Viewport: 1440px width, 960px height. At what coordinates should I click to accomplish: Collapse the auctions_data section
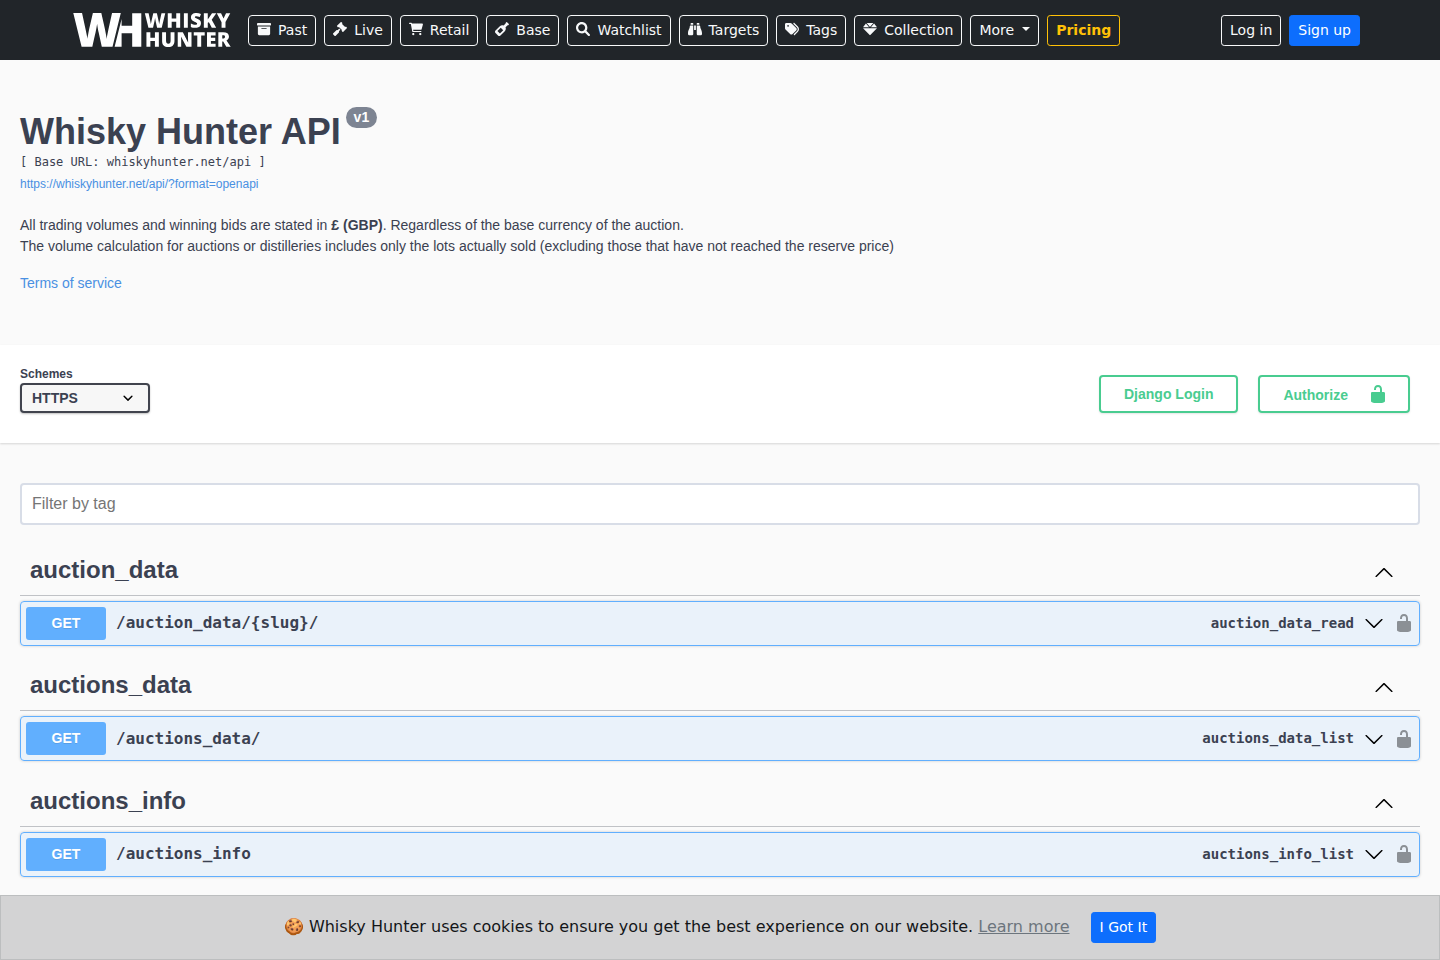(x=1383, y=687)
